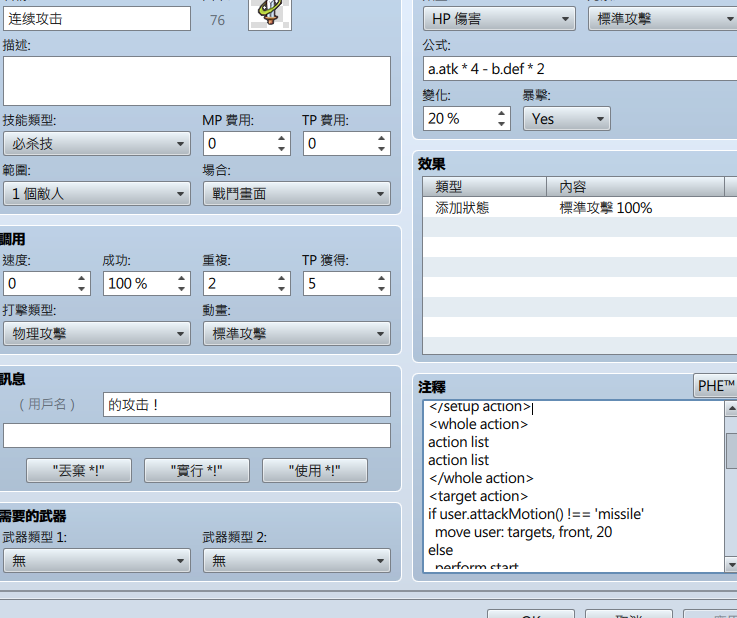The image size is (737, 618).
Task: Click the notes scrollbar down arrow
Action: tap(731, 564)
